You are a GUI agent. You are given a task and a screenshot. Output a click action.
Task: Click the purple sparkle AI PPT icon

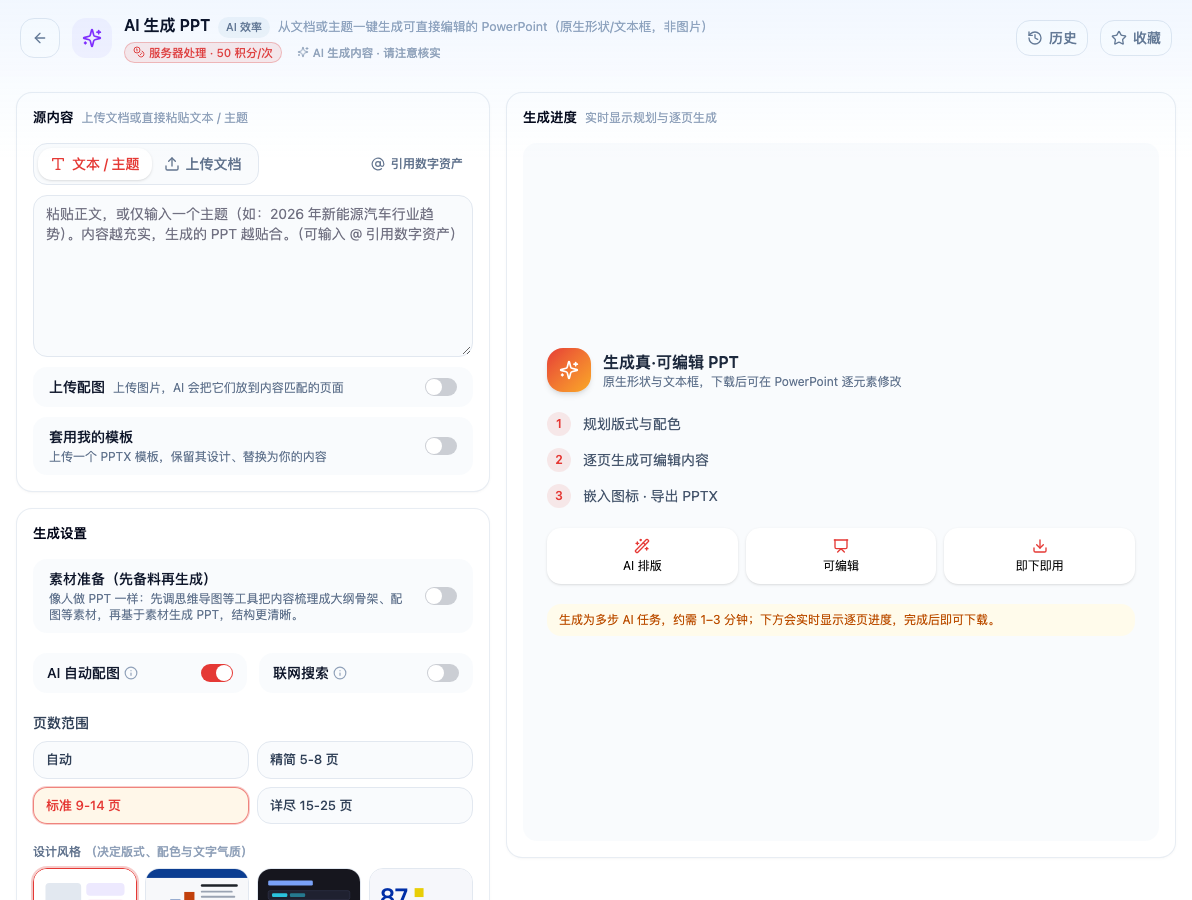(92, 38)
